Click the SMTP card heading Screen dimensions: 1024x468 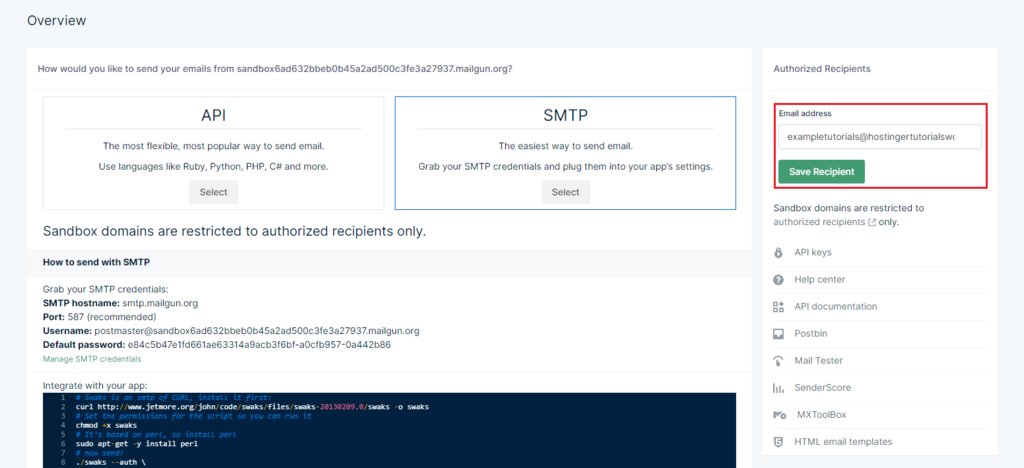566,116
